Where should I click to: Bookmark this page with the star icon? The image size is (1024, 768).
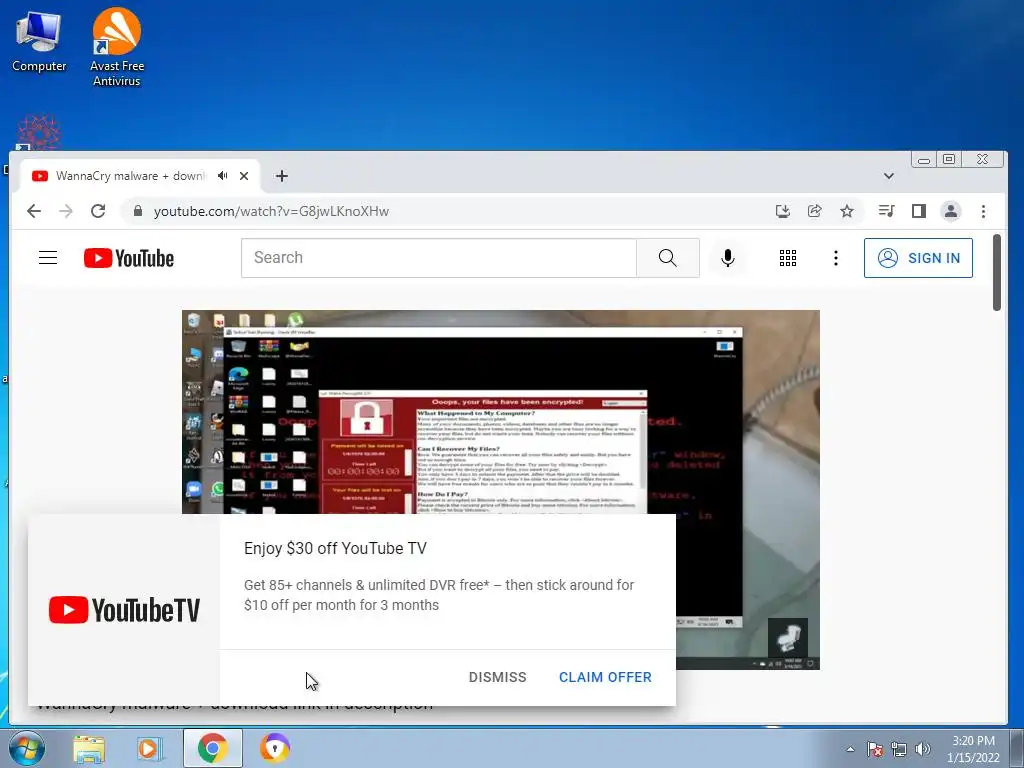[847, 211]
